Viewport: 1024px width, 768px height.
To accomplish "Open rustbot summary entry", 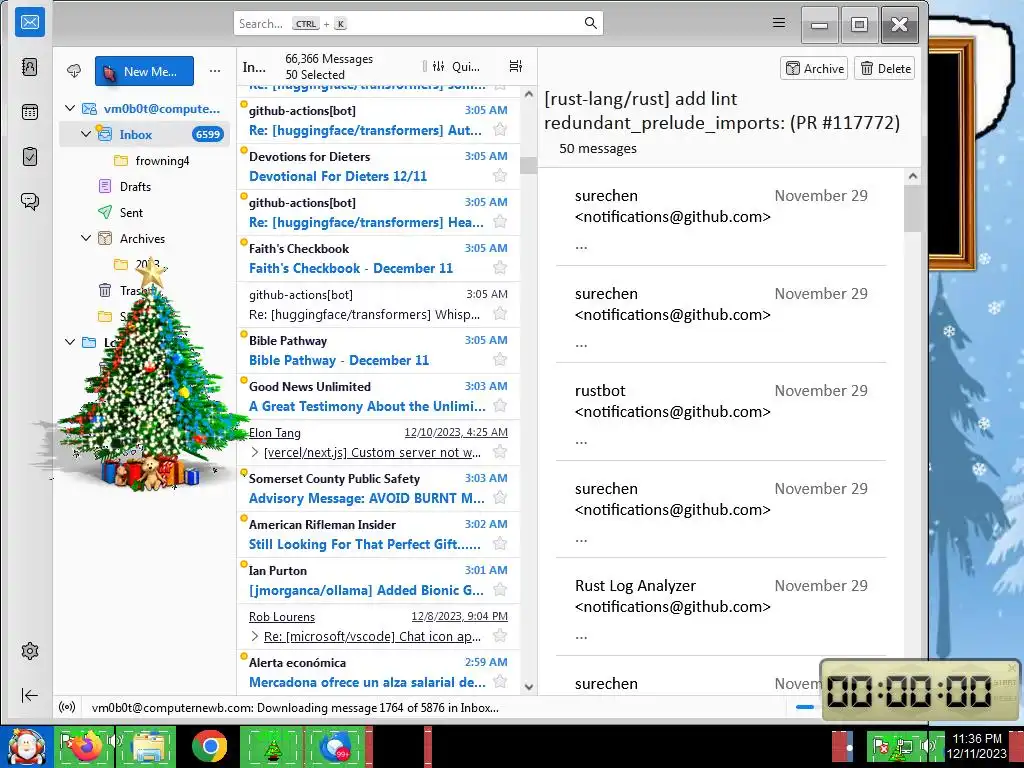I will point(721,412).
